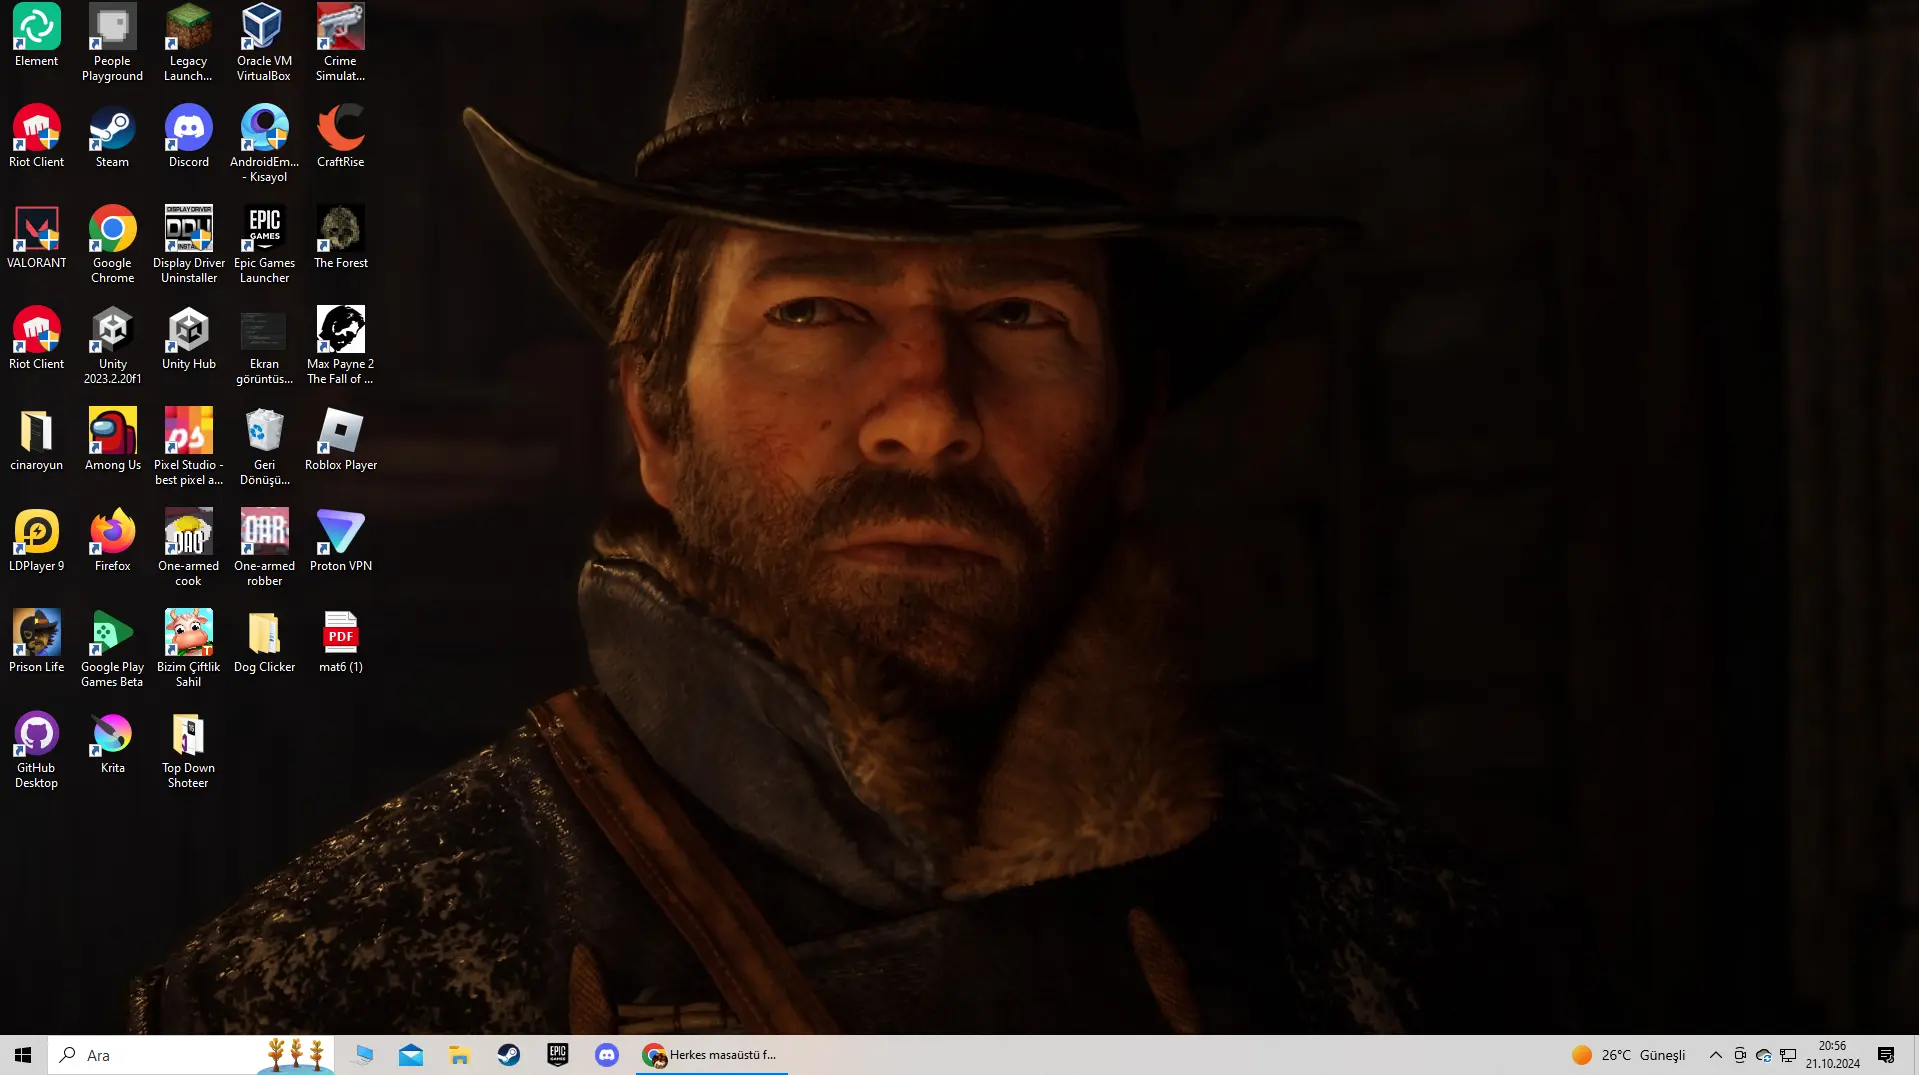This screenshot has width=1919, height=1075.
Task: Click the Roblox Player icon
Action: tap(340, 440)
